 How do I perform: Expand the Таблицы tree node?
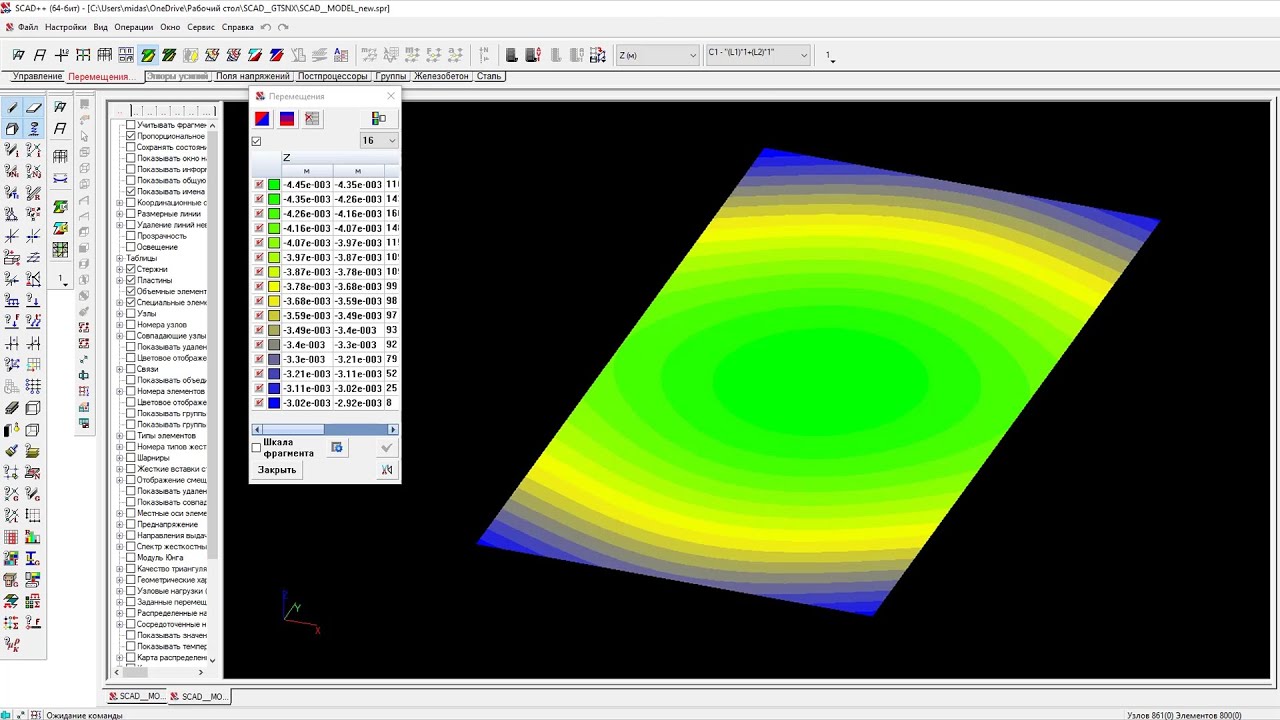(x=119, y=258)
